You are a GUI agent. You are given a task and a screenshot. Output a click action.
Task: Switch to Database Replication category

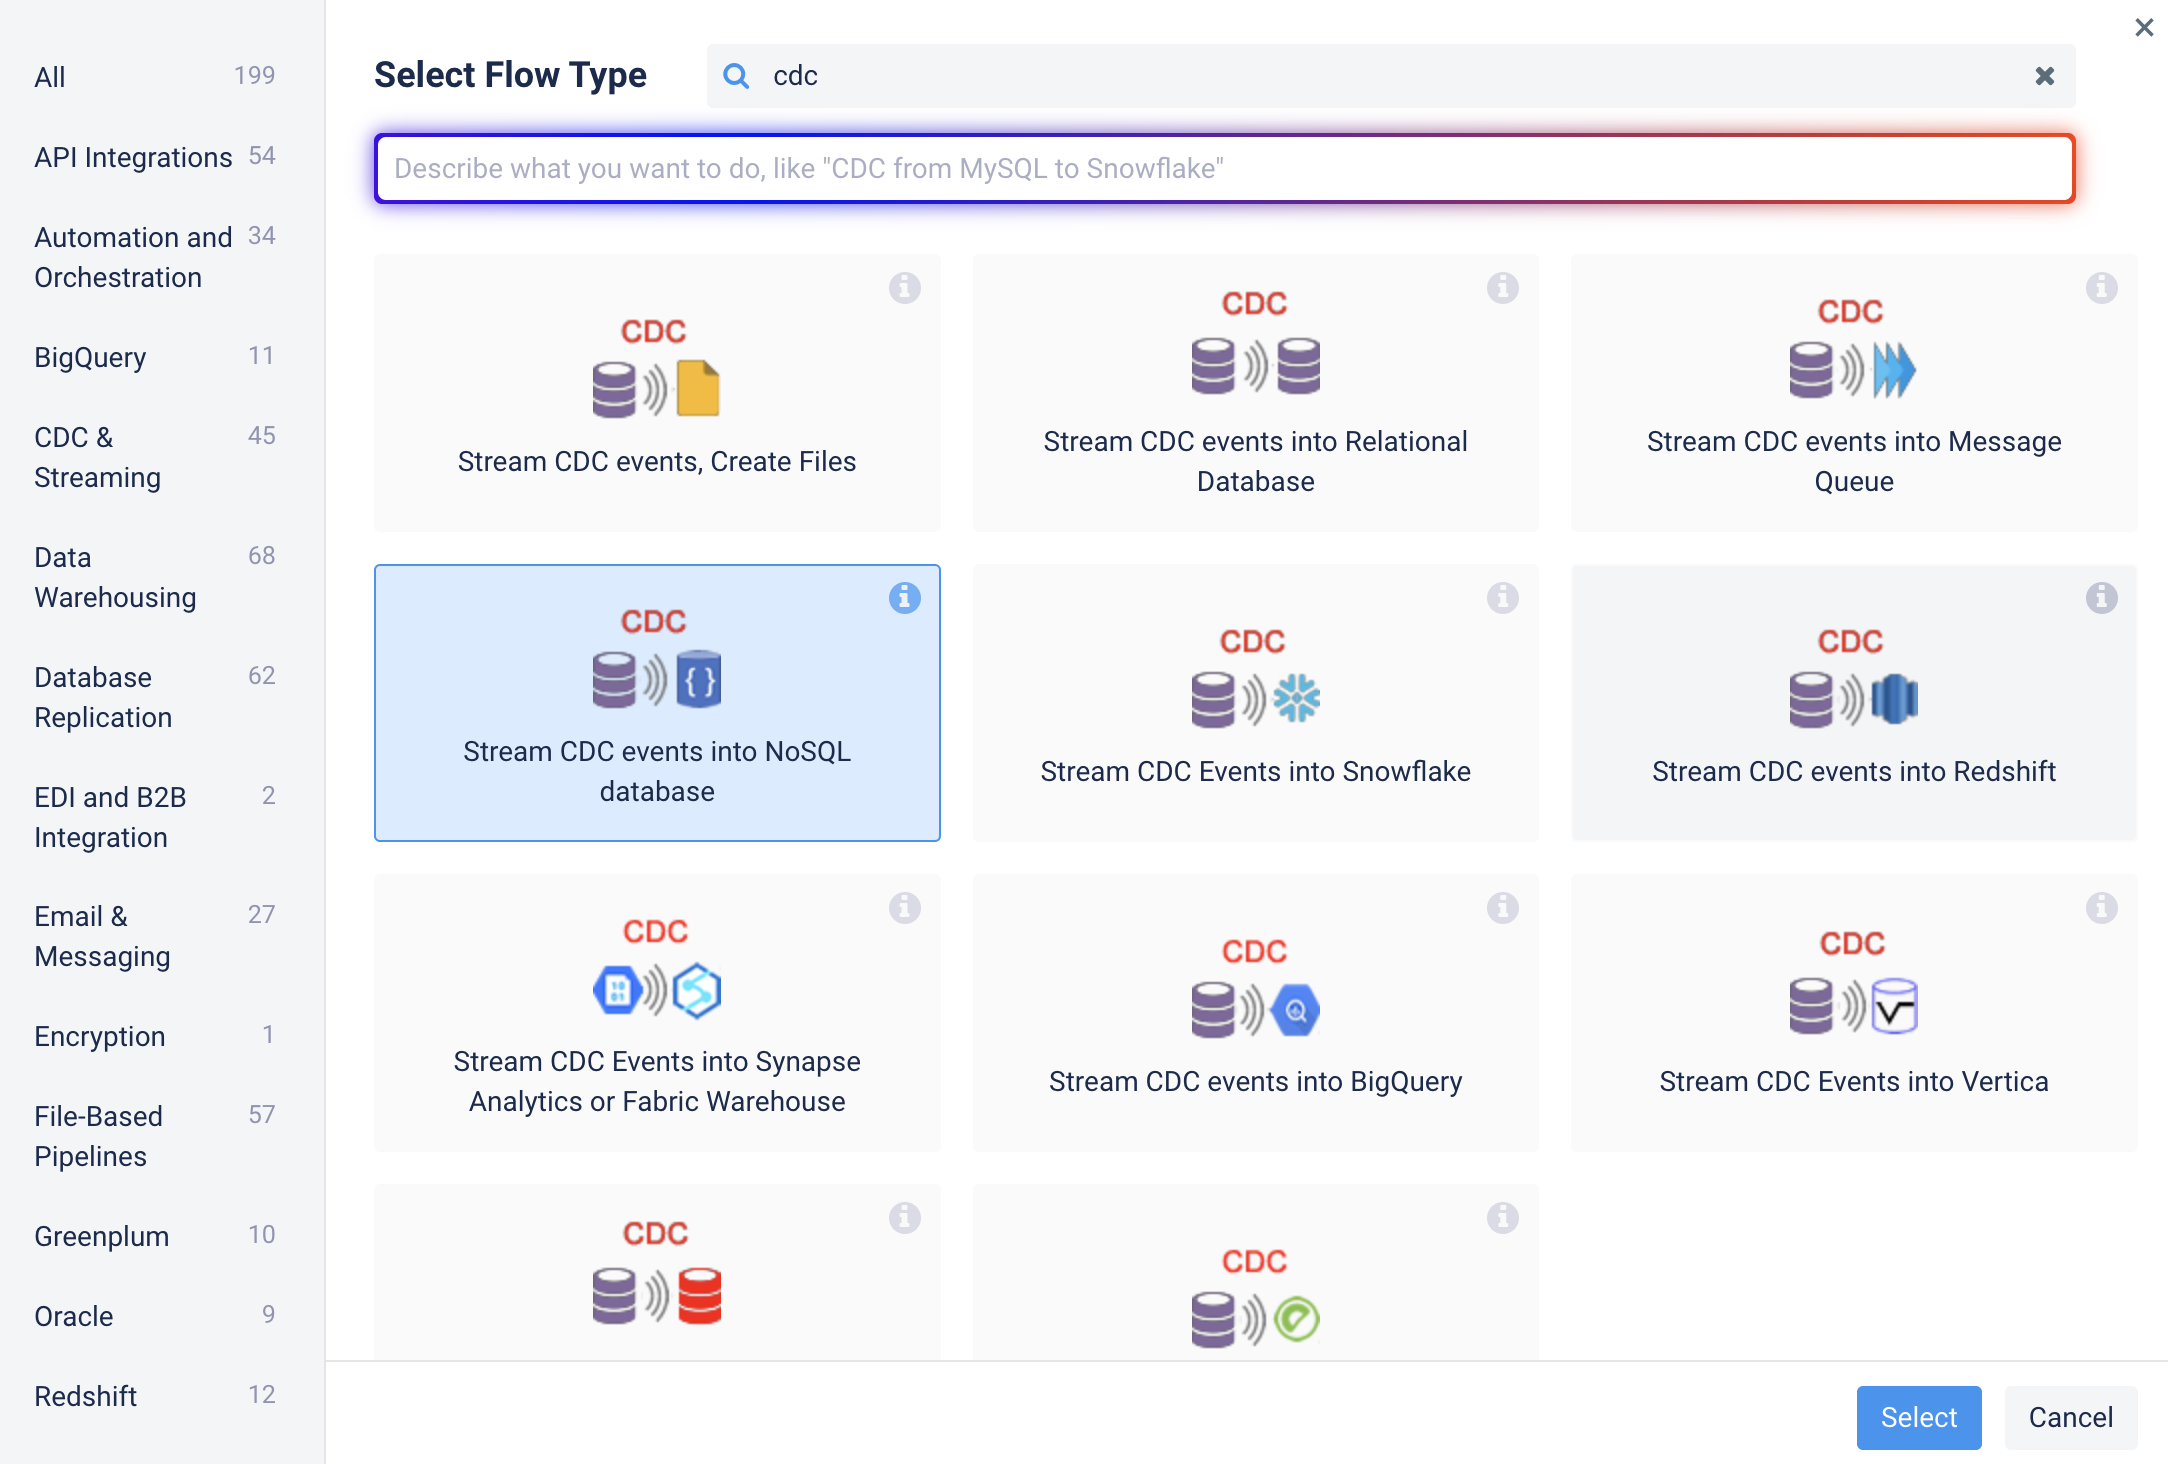[x=103, y=697]
